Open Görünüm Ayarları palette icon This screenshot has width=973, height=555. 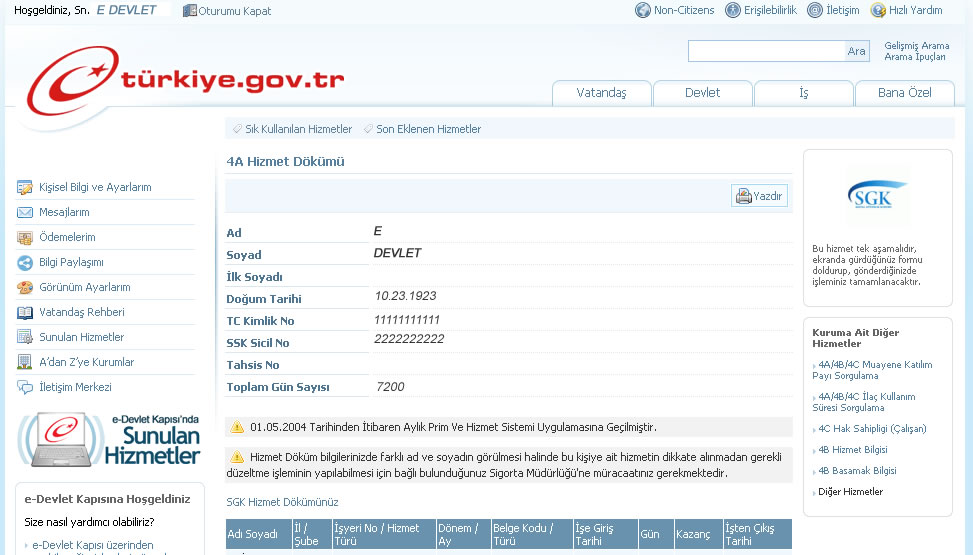coord(25,288)
